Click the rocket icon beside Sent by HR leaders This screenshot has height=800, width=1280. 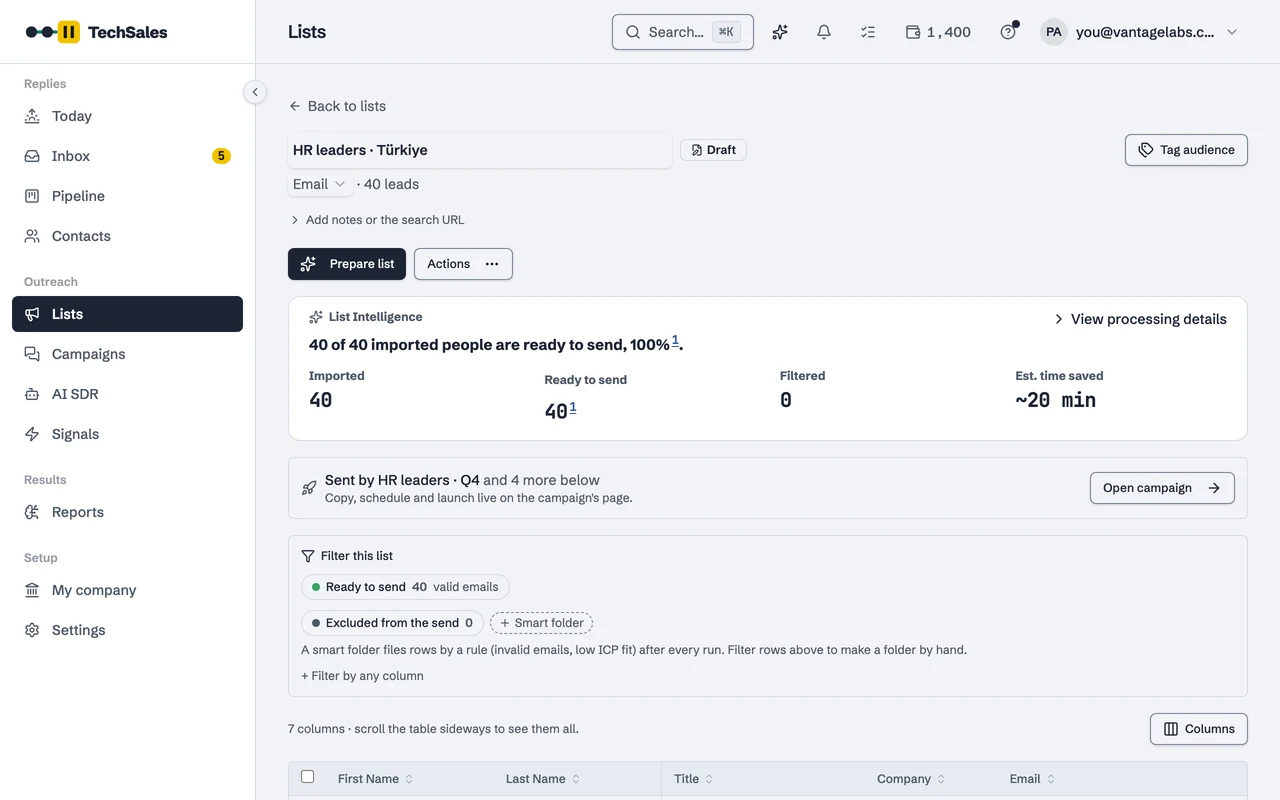click(x=309, y=488)
